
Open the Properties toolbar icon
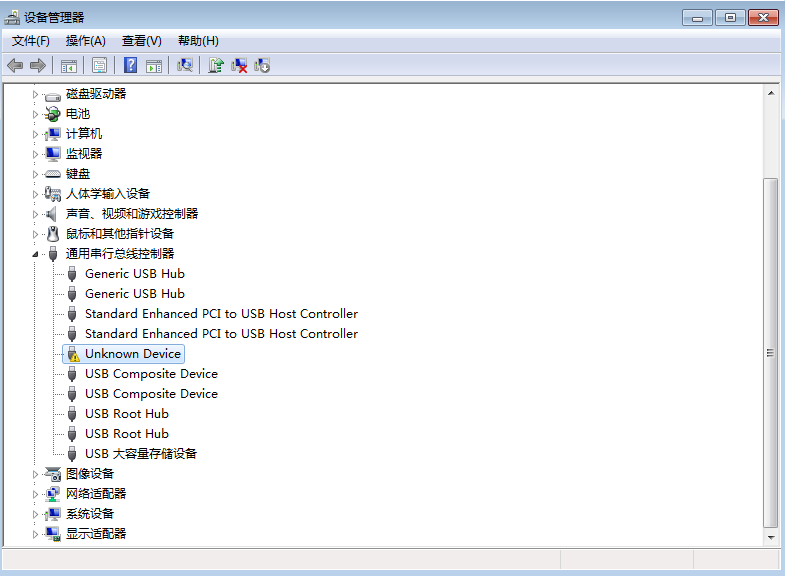(100, 66)
